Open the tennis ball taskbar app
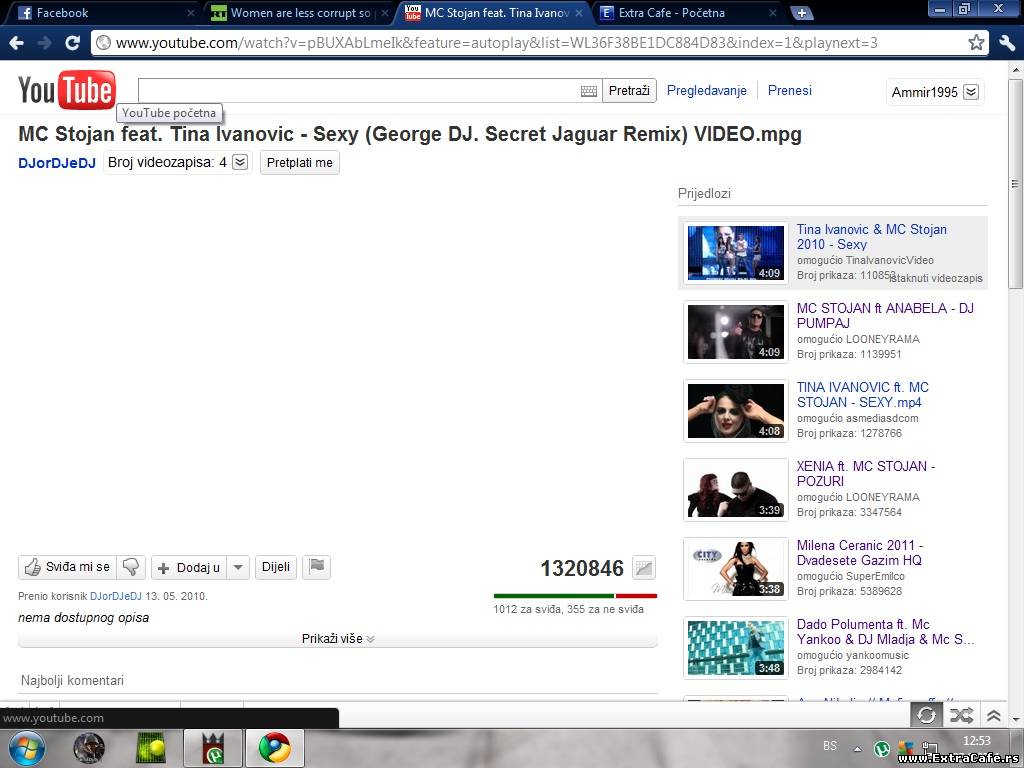Image resolution: width=1024 pixels, height=768 pixels. [150, 748]
